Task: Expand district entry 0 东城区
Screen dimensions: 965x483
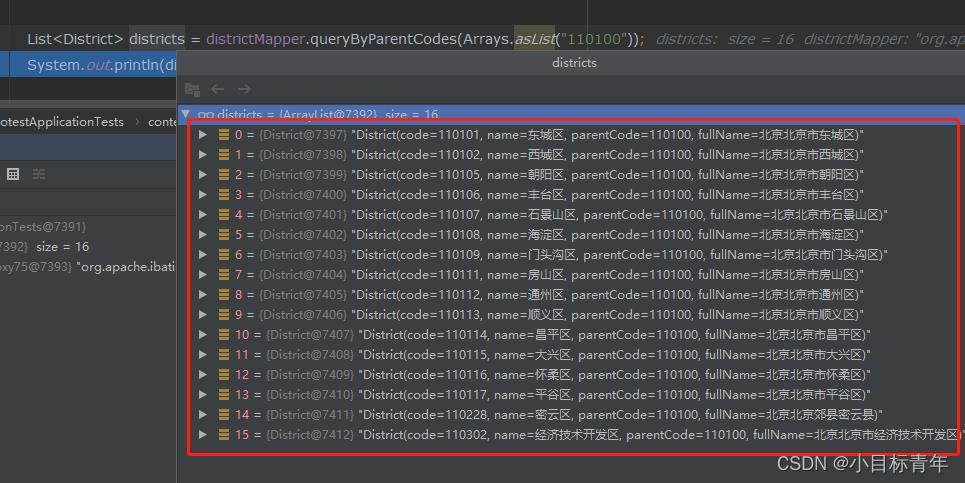Action: 202,134
